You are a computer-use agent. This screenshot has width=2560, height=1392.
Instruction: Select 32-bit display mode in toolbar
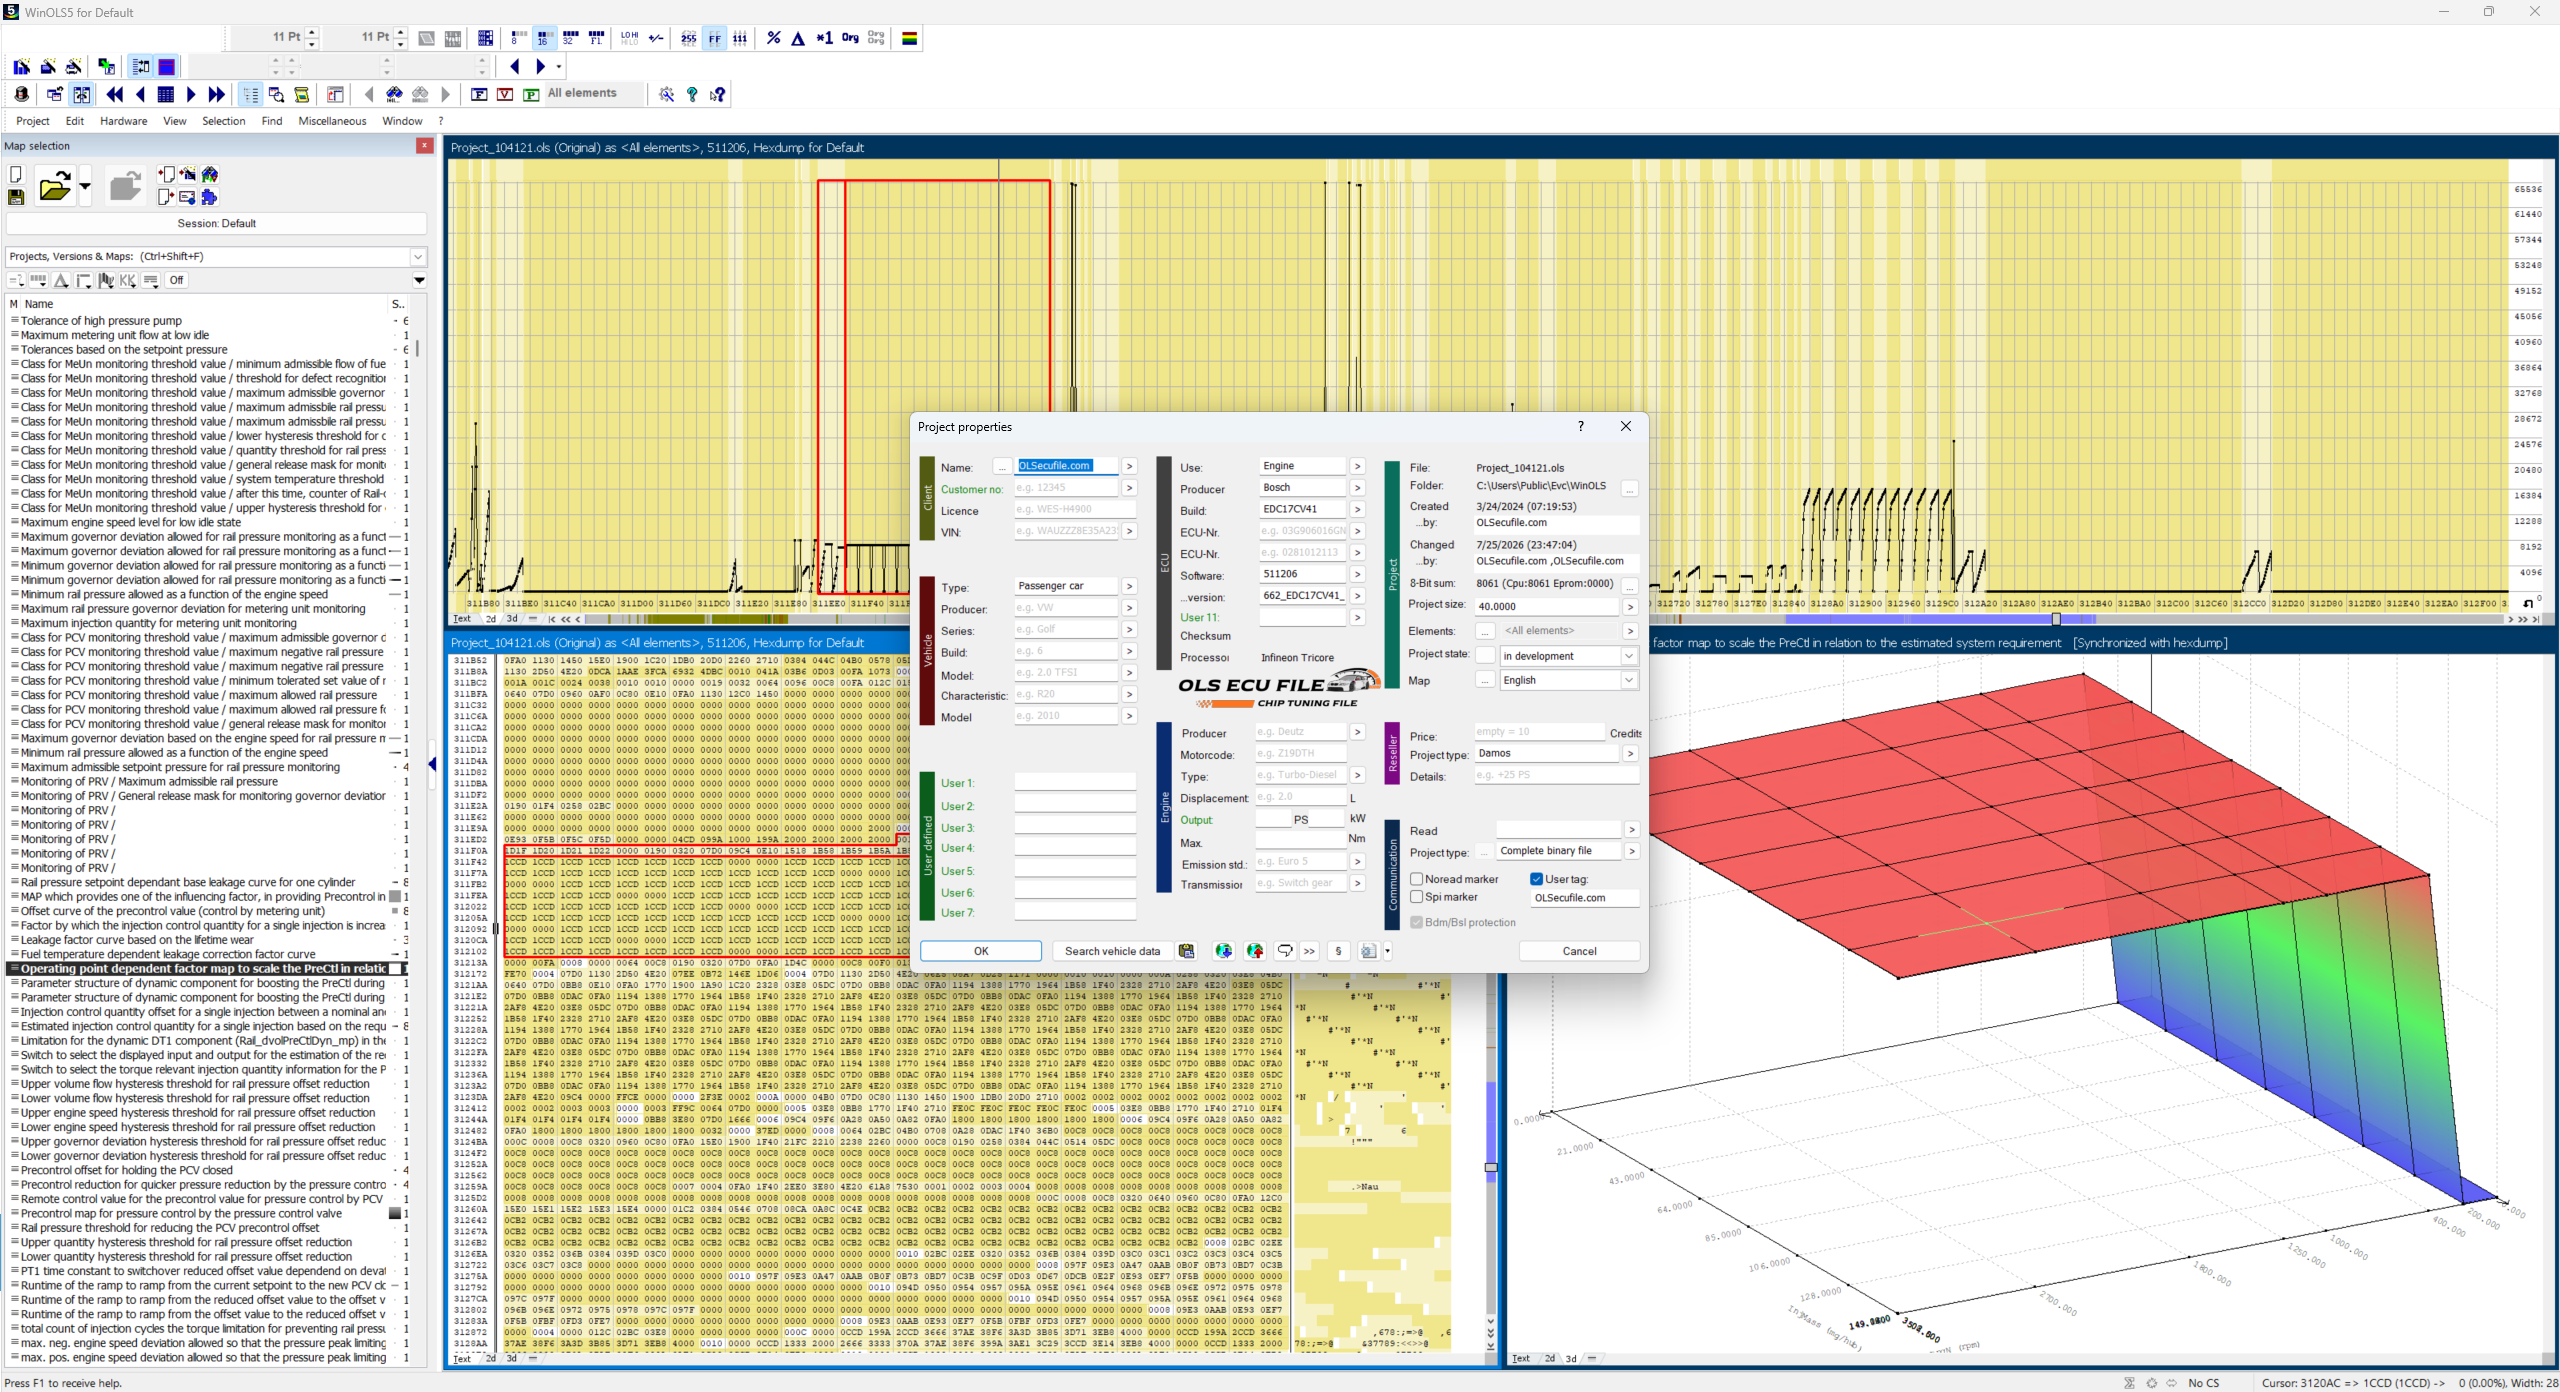click(x=570, y=38)
